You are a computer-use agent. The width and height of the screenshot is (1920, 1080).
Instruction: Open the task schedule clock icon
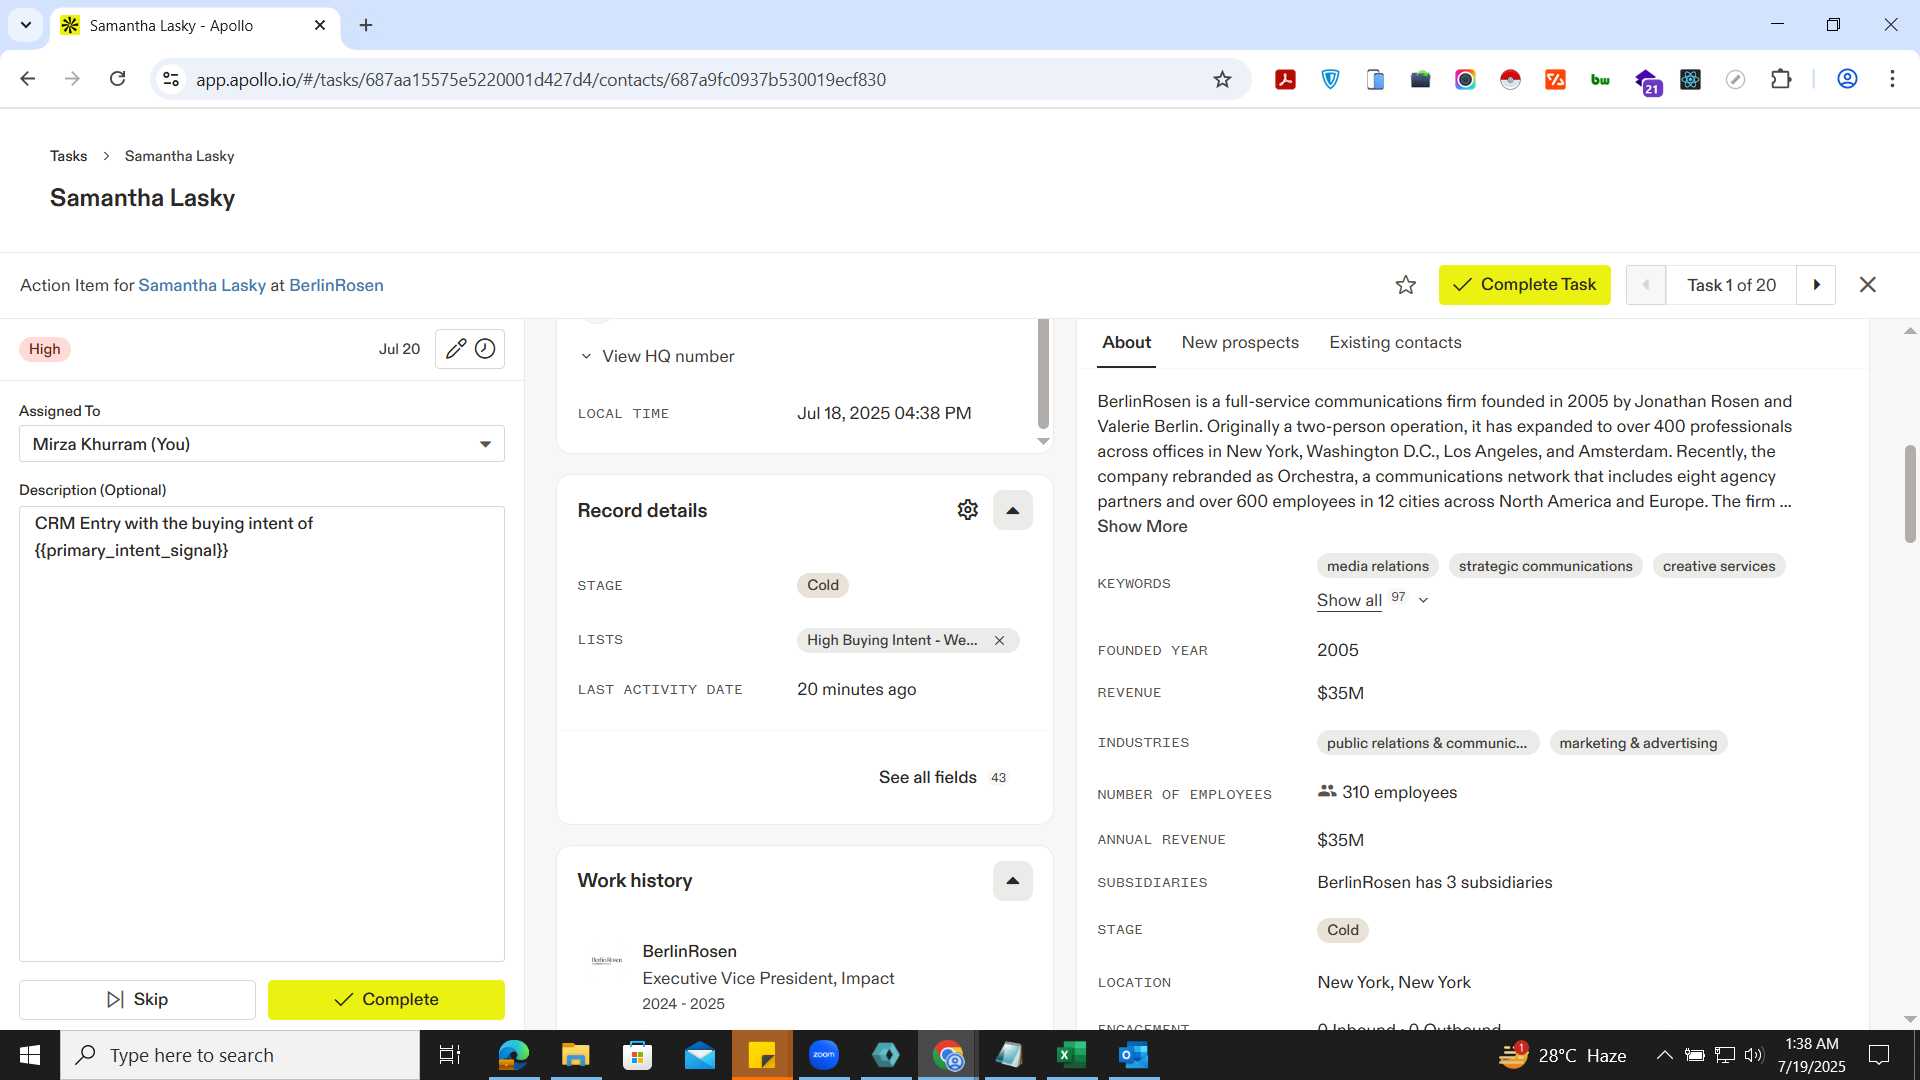pyautogui.click(x=485, y=349)
